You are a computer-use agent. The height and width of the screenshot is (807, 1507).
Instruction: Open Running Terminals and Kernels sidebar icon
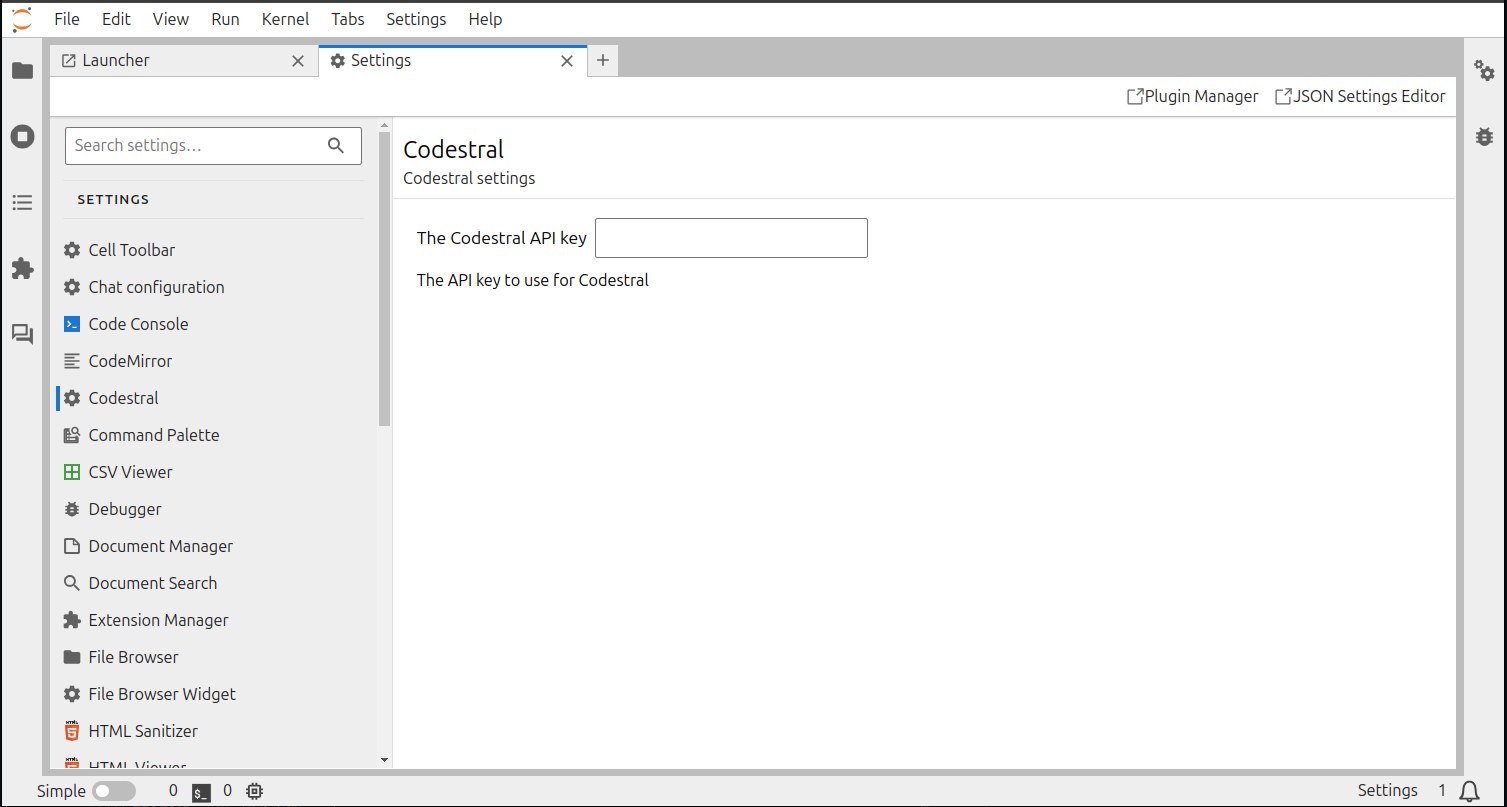coord(22,137)
